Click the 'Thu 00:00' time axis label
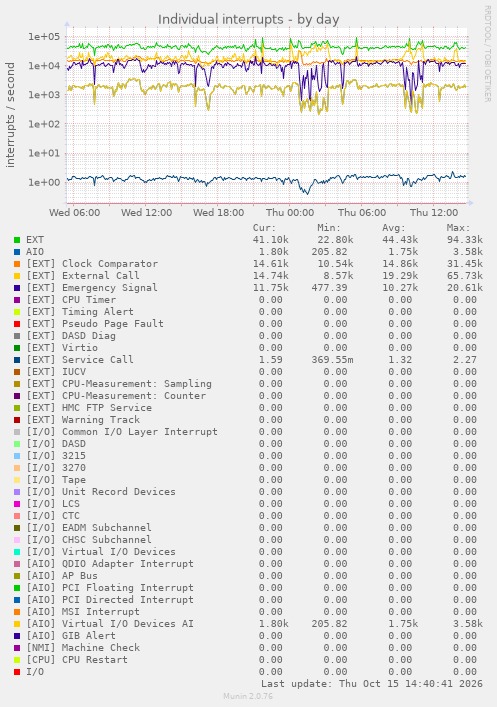Image resolution: width=497 pixels, height=707 pixels. click(x=290, y=212)
